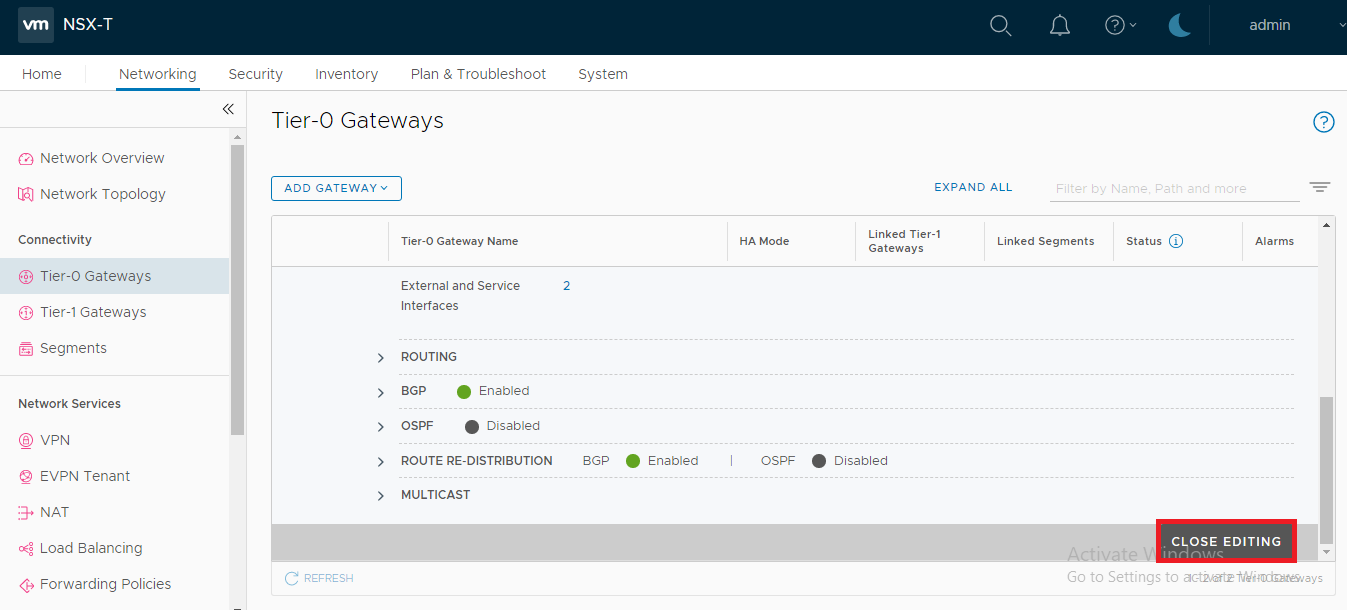The width and height of the screenshot is (1347, 610).
Task: Click the CLOSE EDITING button
Action: point(1226,541)
